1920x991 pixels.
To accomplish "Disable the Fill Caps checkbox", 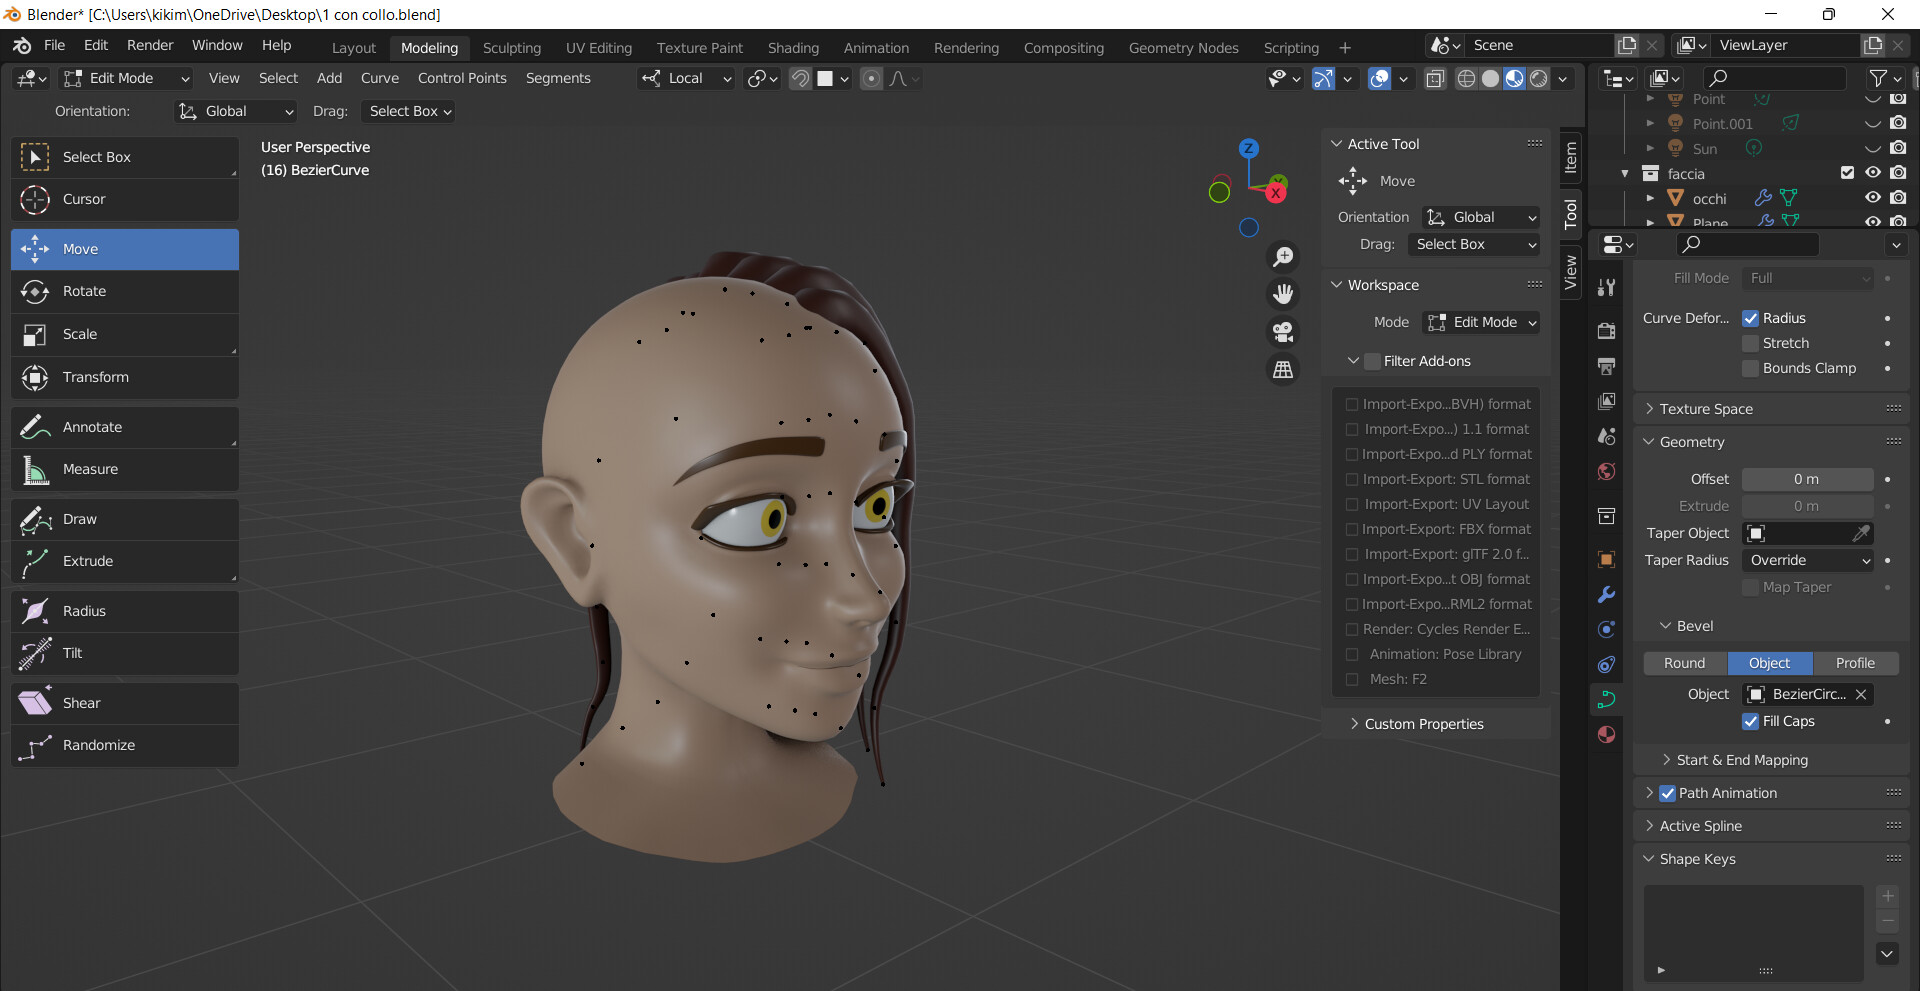I will click(x=1751, y=721).
